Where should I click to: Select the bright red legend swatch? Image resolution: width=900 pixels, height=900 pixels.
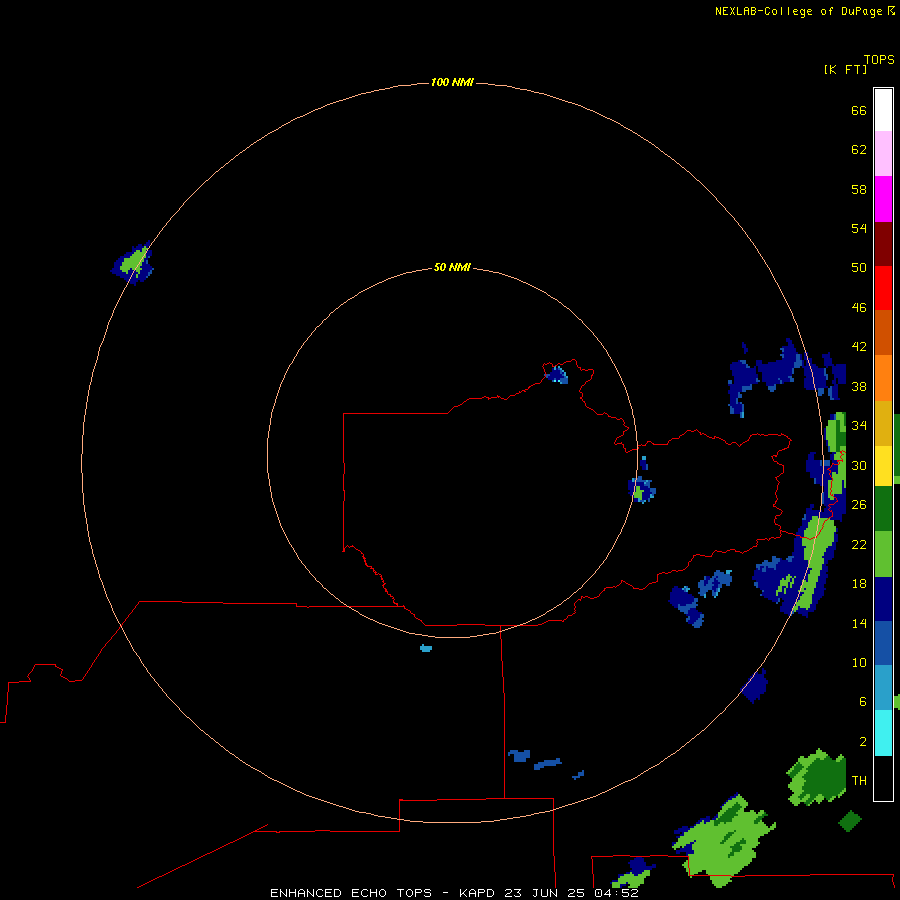(x=883, y=288)
